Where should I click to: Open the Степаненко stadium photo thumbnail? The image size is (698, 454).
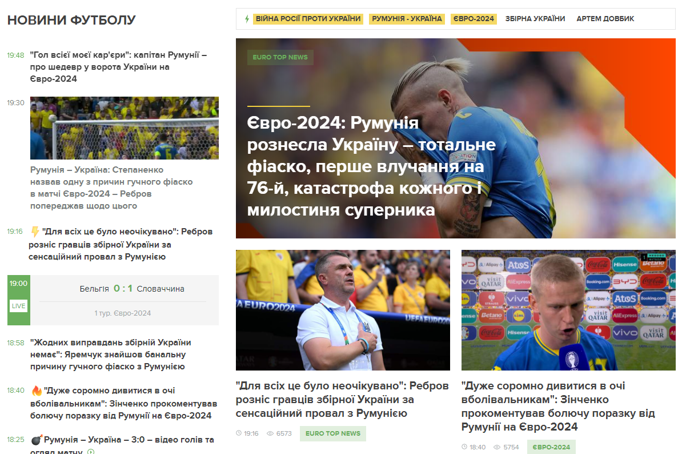(124, 128)
